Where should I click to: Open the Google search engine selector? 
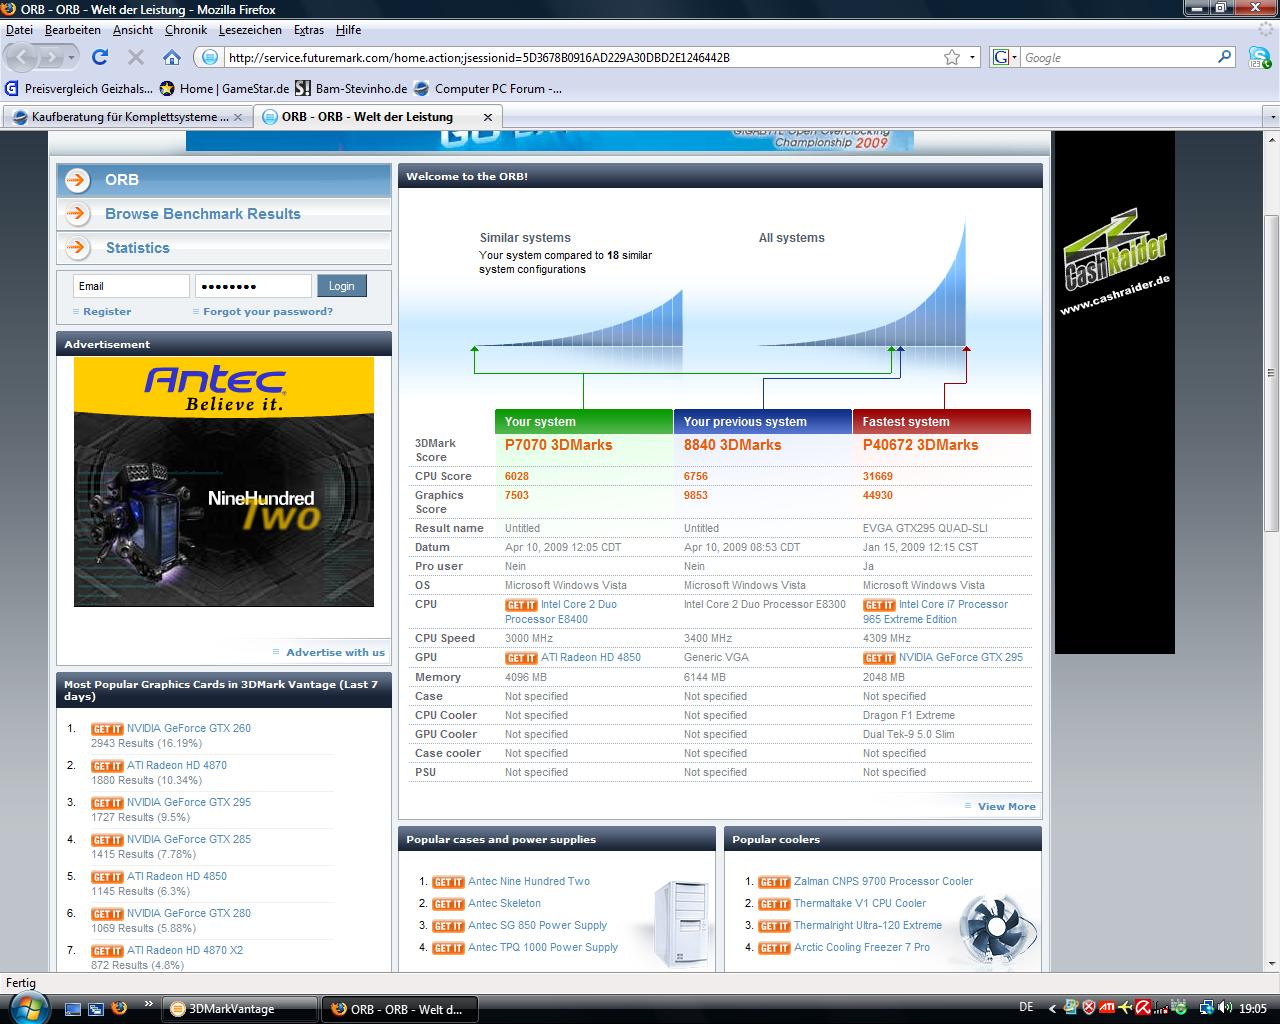click(1004, 57)
